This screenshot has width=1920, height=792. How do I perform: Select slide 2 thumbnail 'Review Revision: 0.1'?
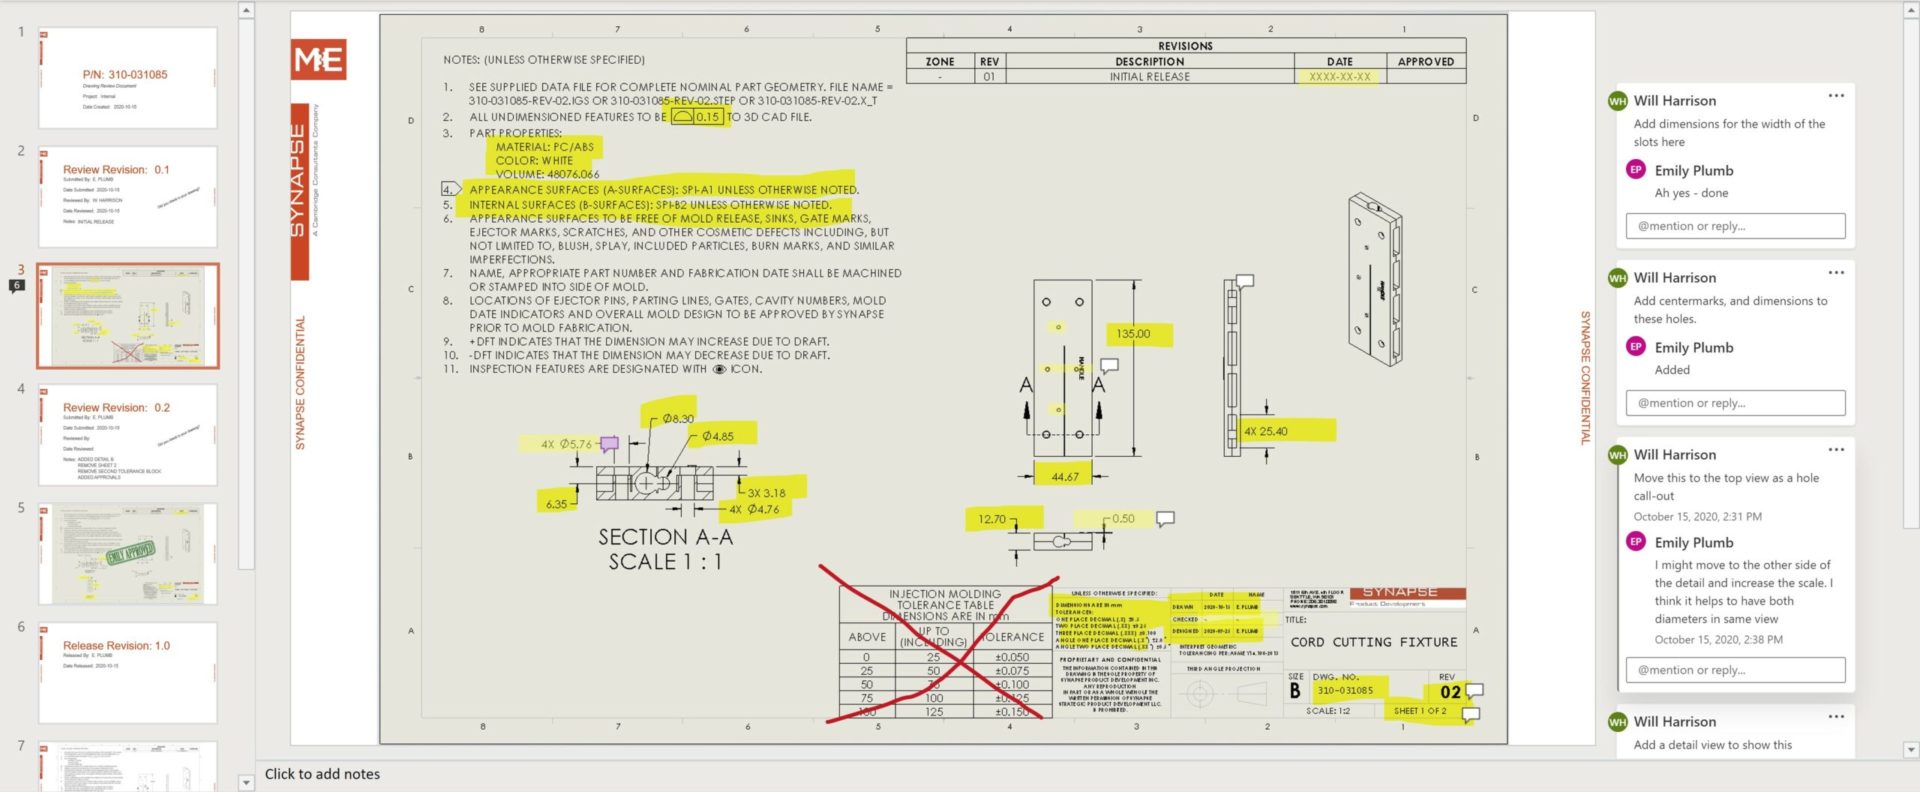point(128,197)
